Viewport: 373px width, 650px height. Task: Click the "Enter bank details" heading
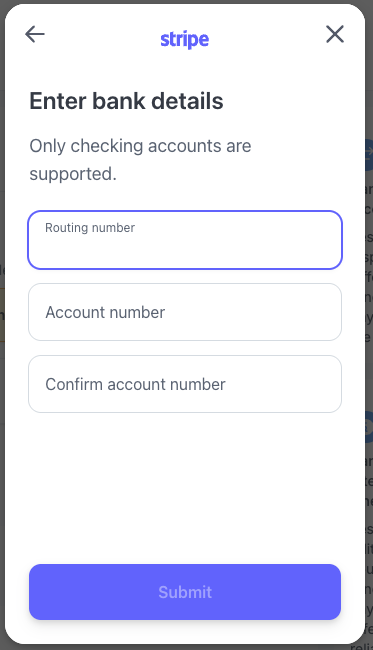[126, 101]
